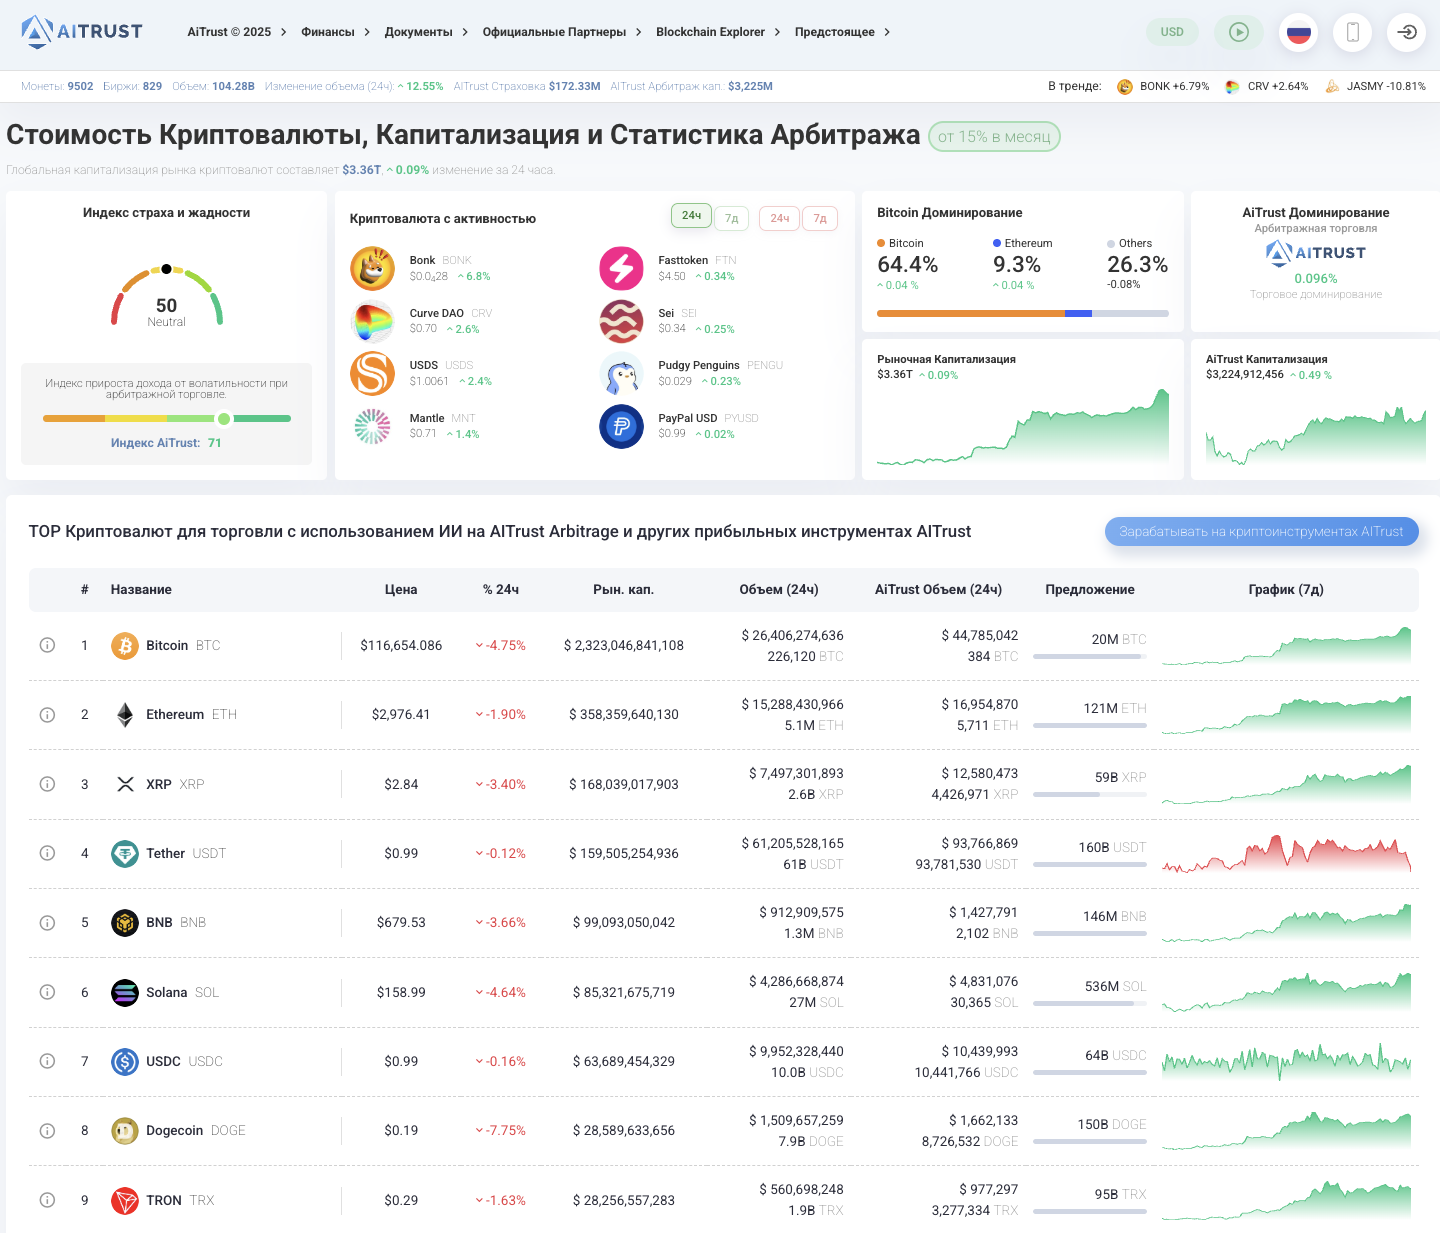Click the Биржи: 829 stat
This screenshot has width=1440, height=1233.
(x=132, y=86)
